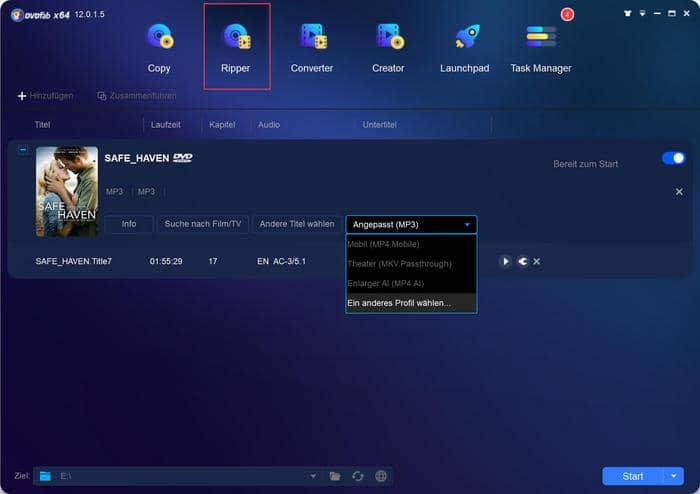Click the Titel column header

coord(42,125)
